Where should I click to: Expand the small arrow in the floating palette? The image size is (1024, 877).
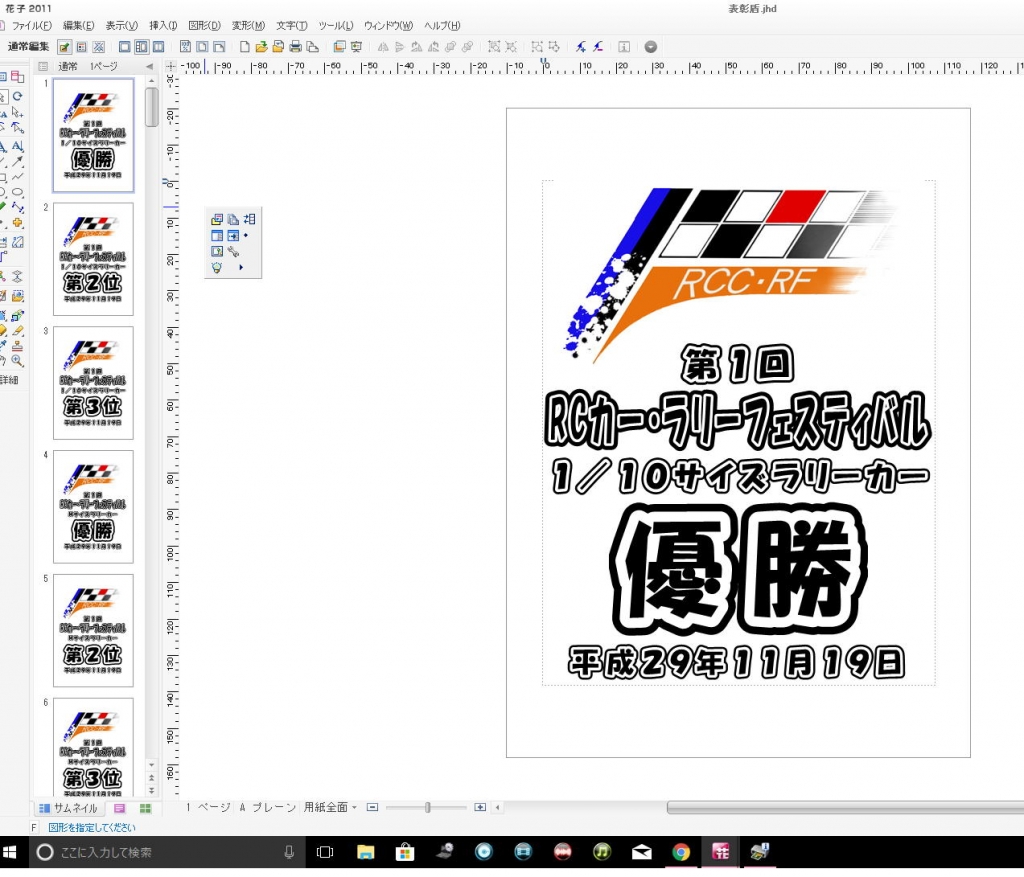pyautogui.click(x=240, y=268)
